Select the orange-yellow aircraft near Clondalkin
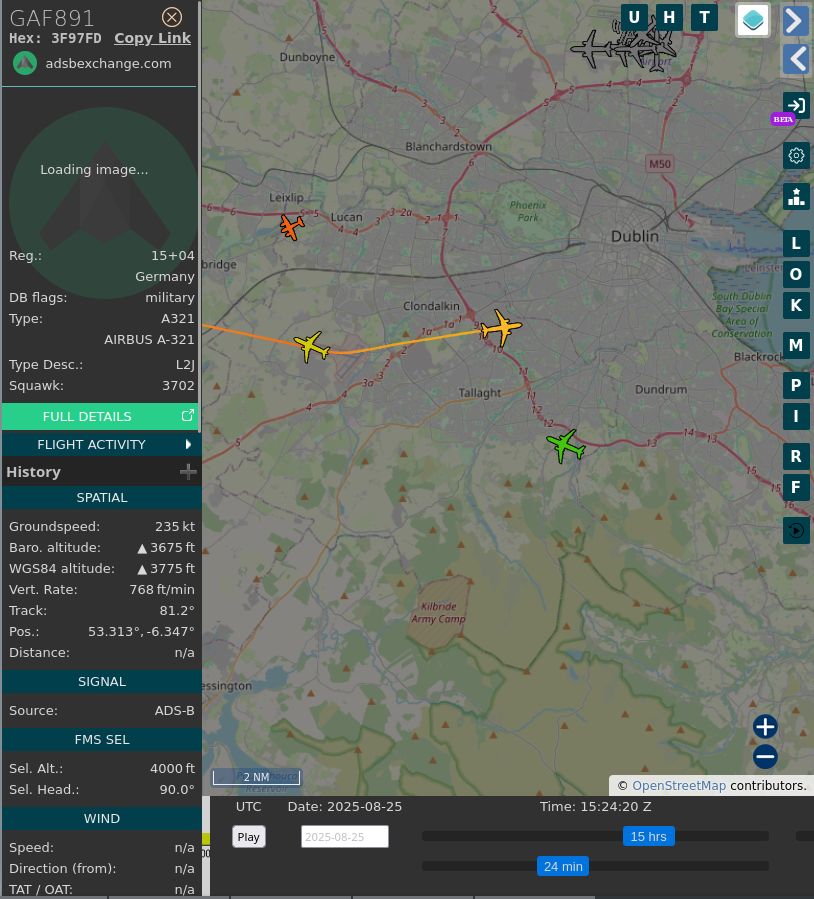The width and height of the screenshot is (814, 899). tap(501, 328)
